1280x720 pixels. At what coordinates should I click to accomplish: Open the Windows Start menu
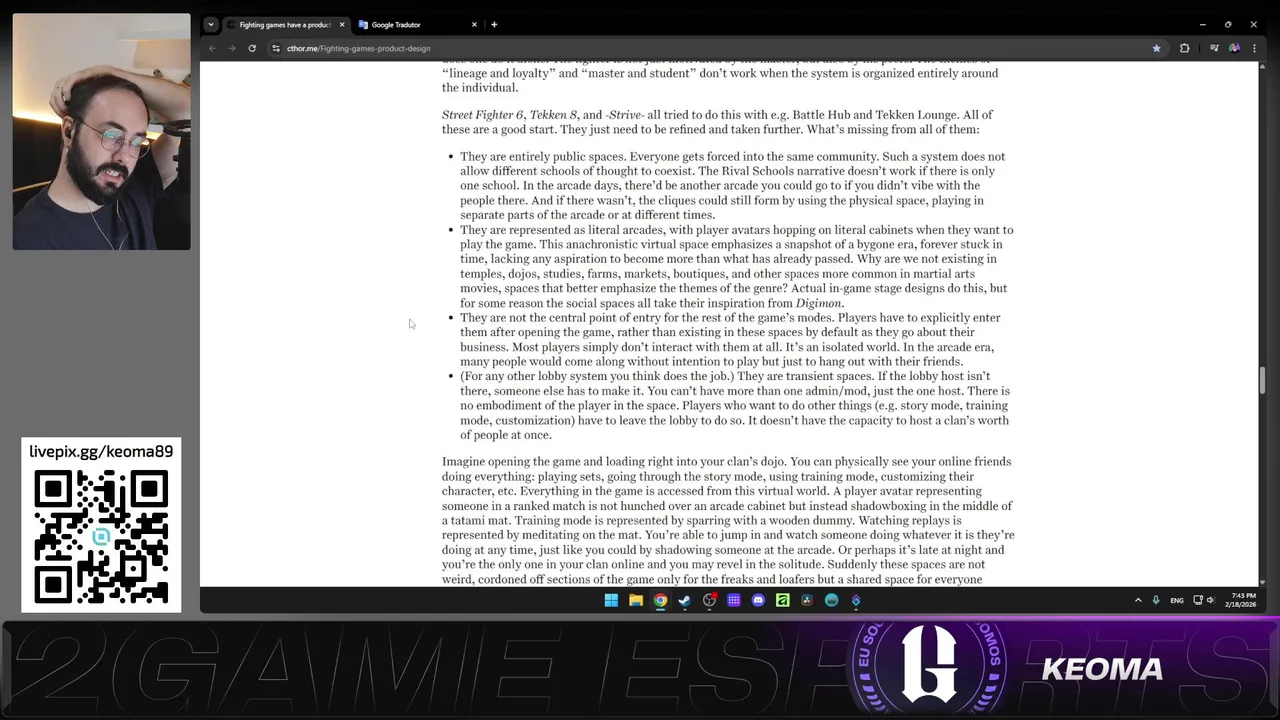click(611, 600)
